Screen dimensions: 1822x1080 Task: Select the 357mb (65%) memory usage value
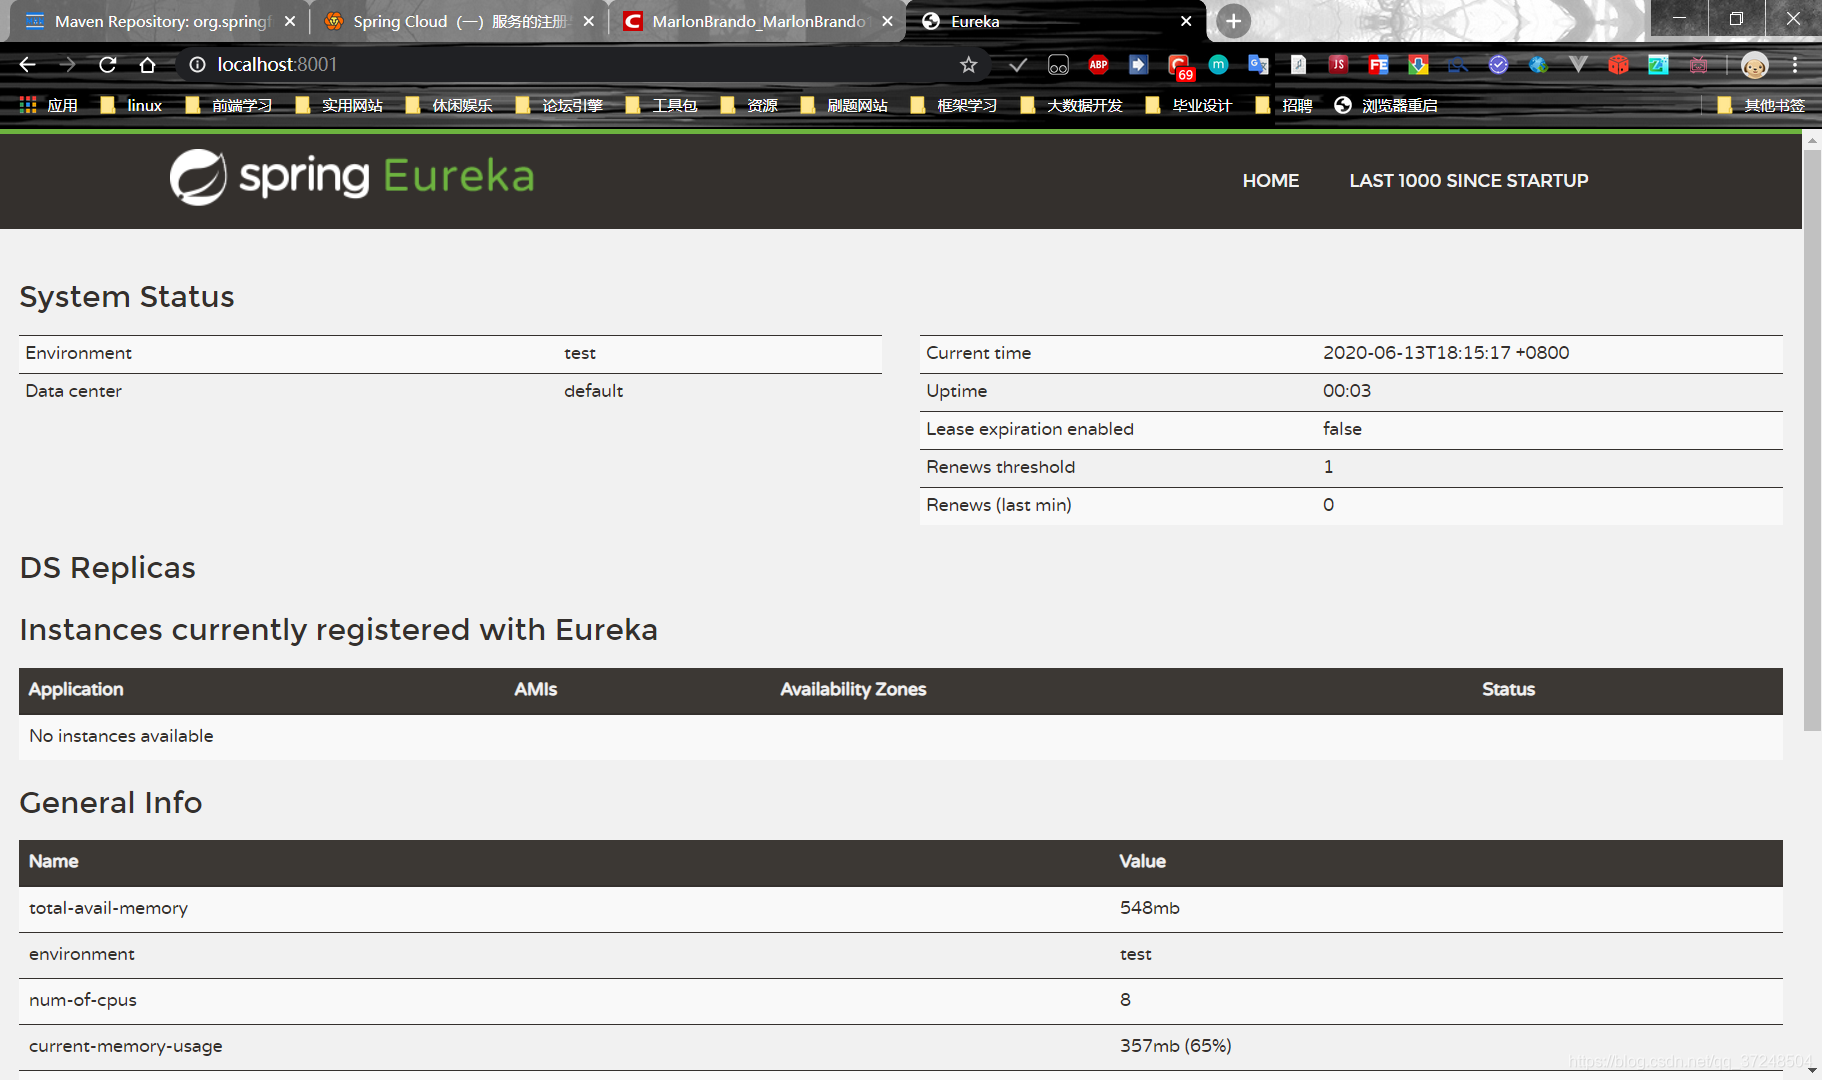pos(1176,1046)
